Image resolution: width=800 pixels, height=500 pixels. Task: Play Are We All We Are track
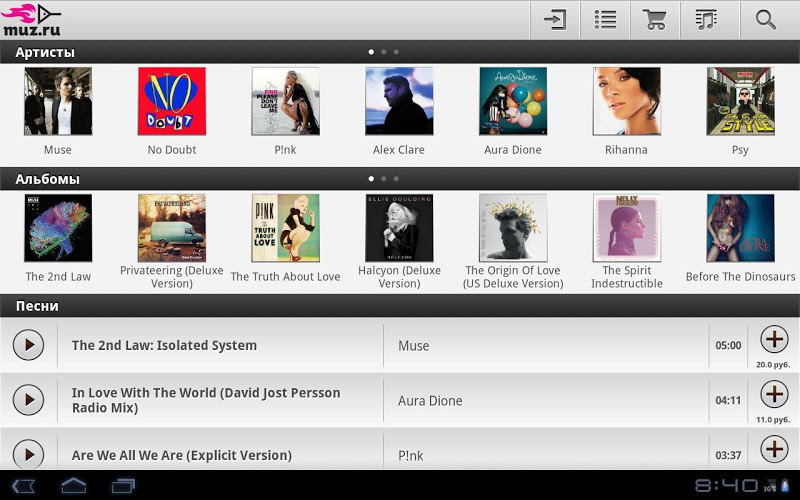coord(29,454)
